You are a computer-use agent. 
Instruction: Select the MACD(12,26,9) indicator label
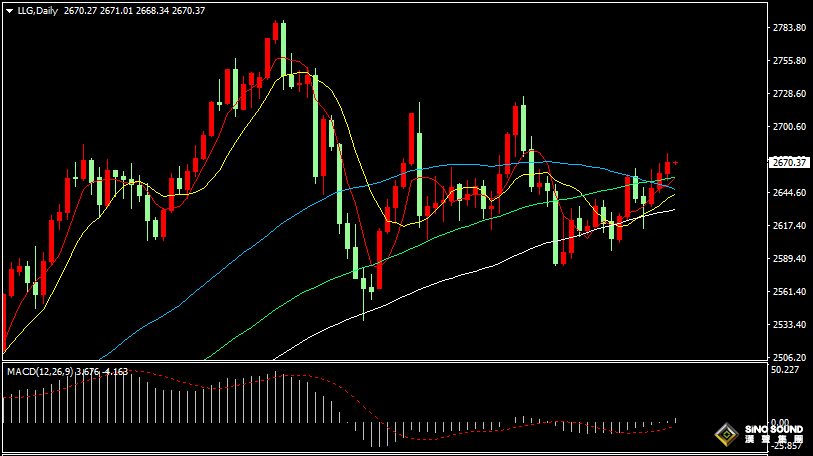tap(40, 372)
